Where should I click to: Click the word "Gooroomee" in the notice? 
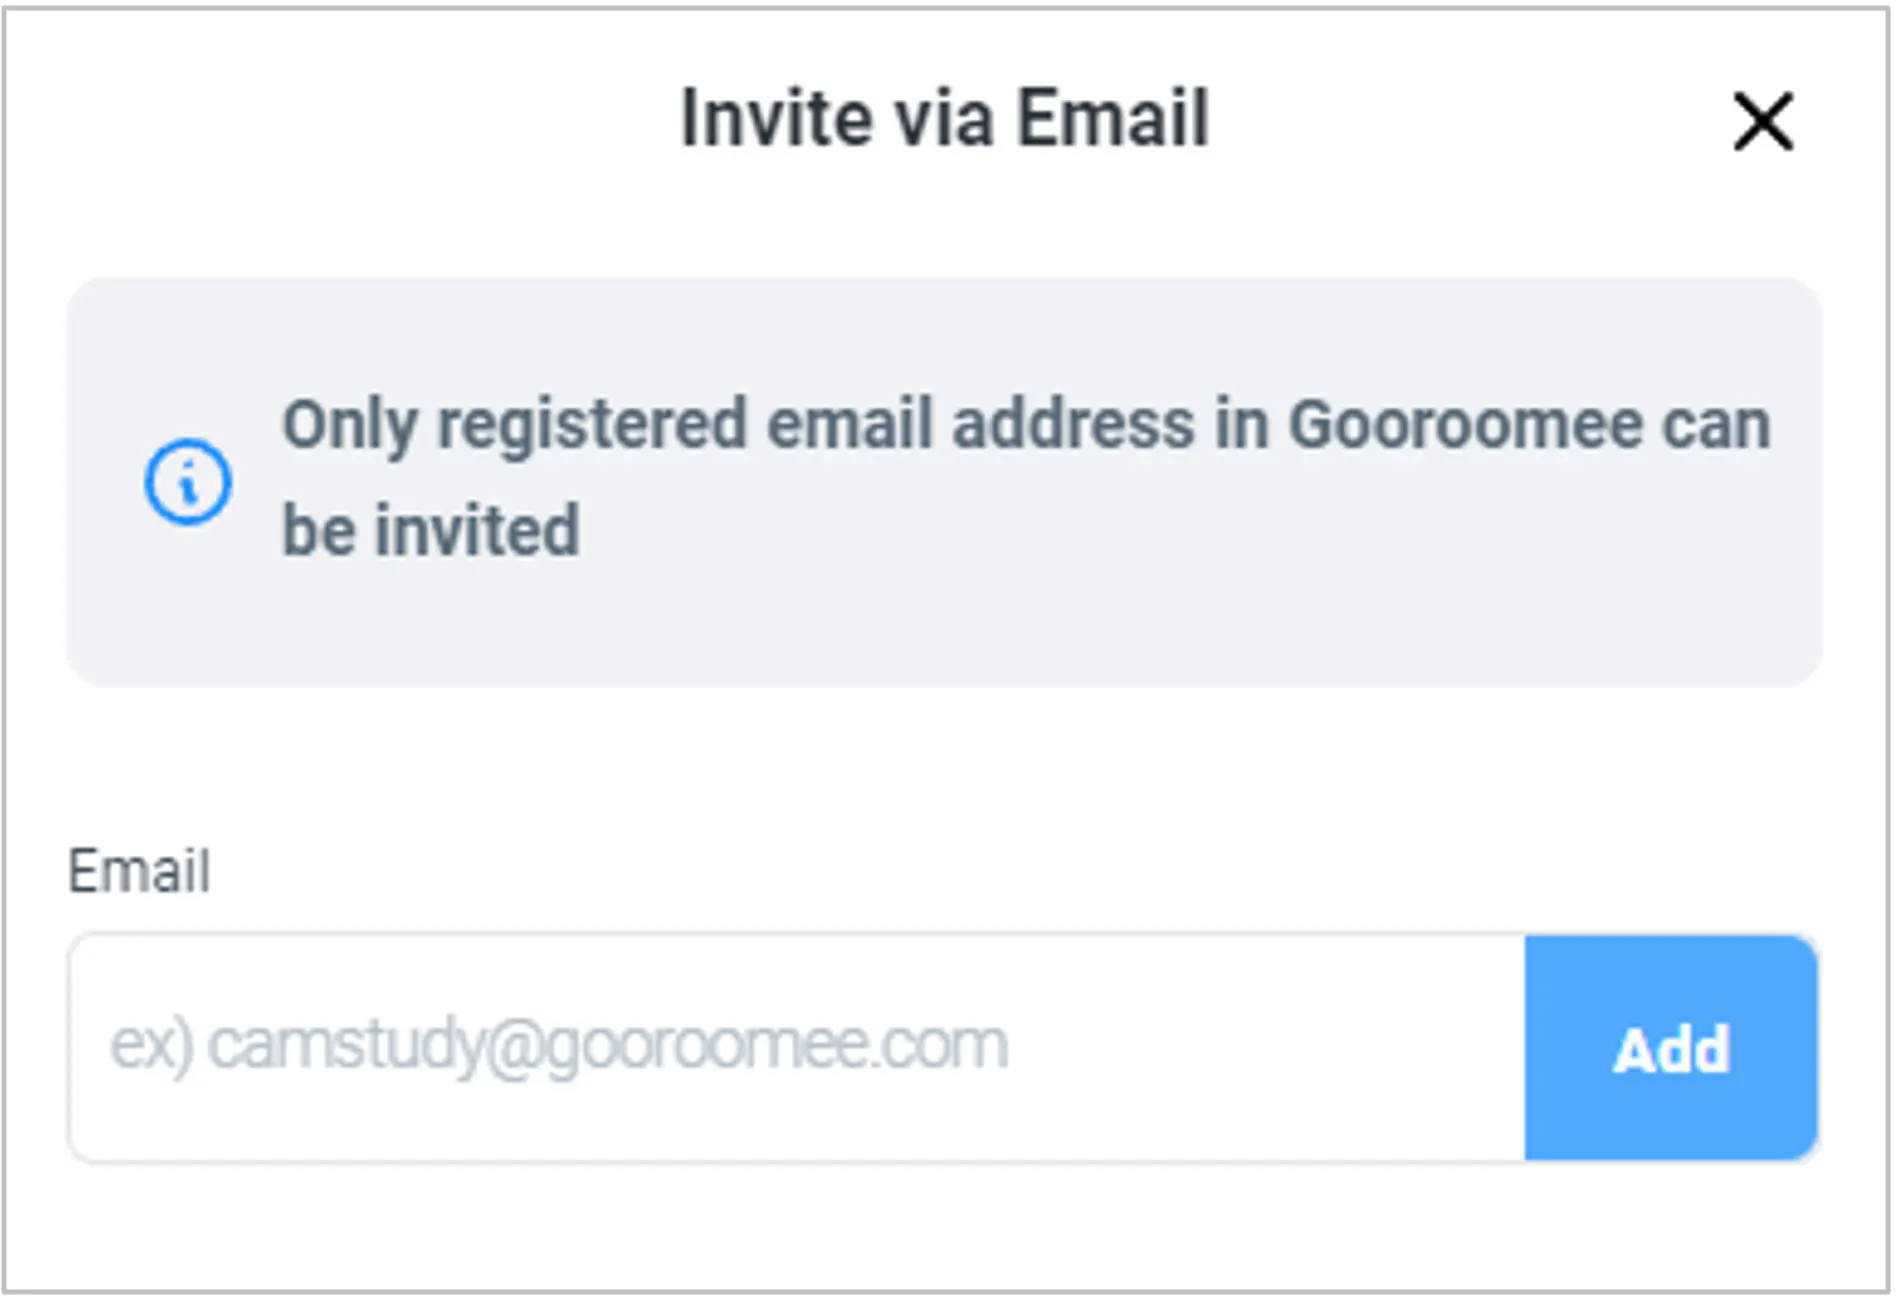click(x=1464, y=425)
